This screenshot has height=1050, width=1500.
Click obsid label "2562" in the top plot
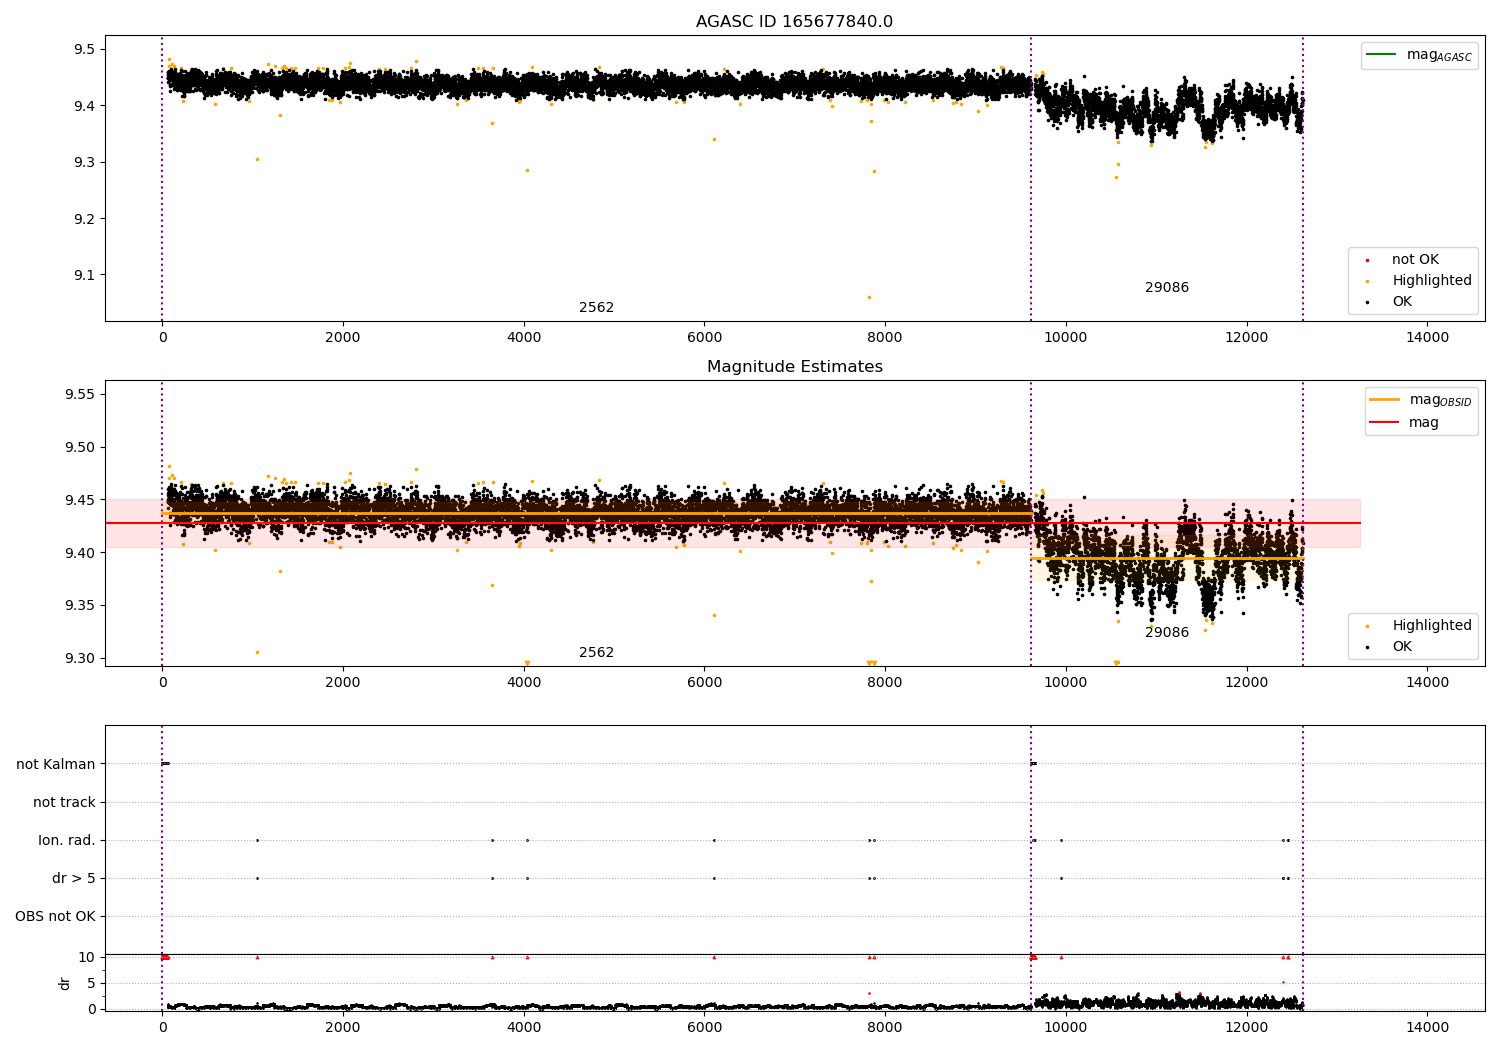597,308
